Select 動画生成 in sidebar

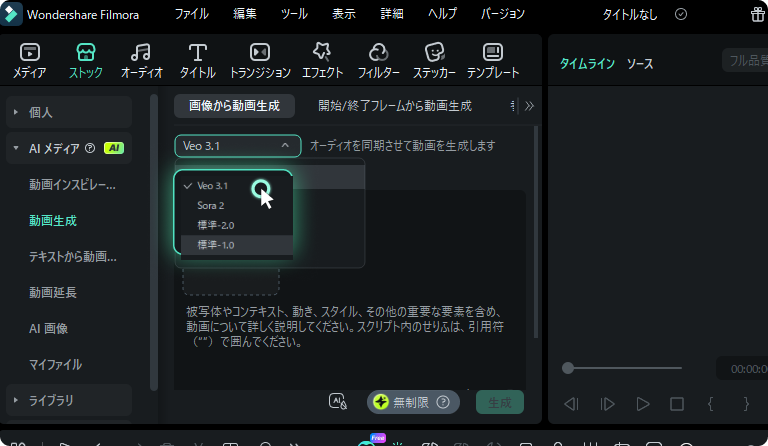(x=53, y=221)
